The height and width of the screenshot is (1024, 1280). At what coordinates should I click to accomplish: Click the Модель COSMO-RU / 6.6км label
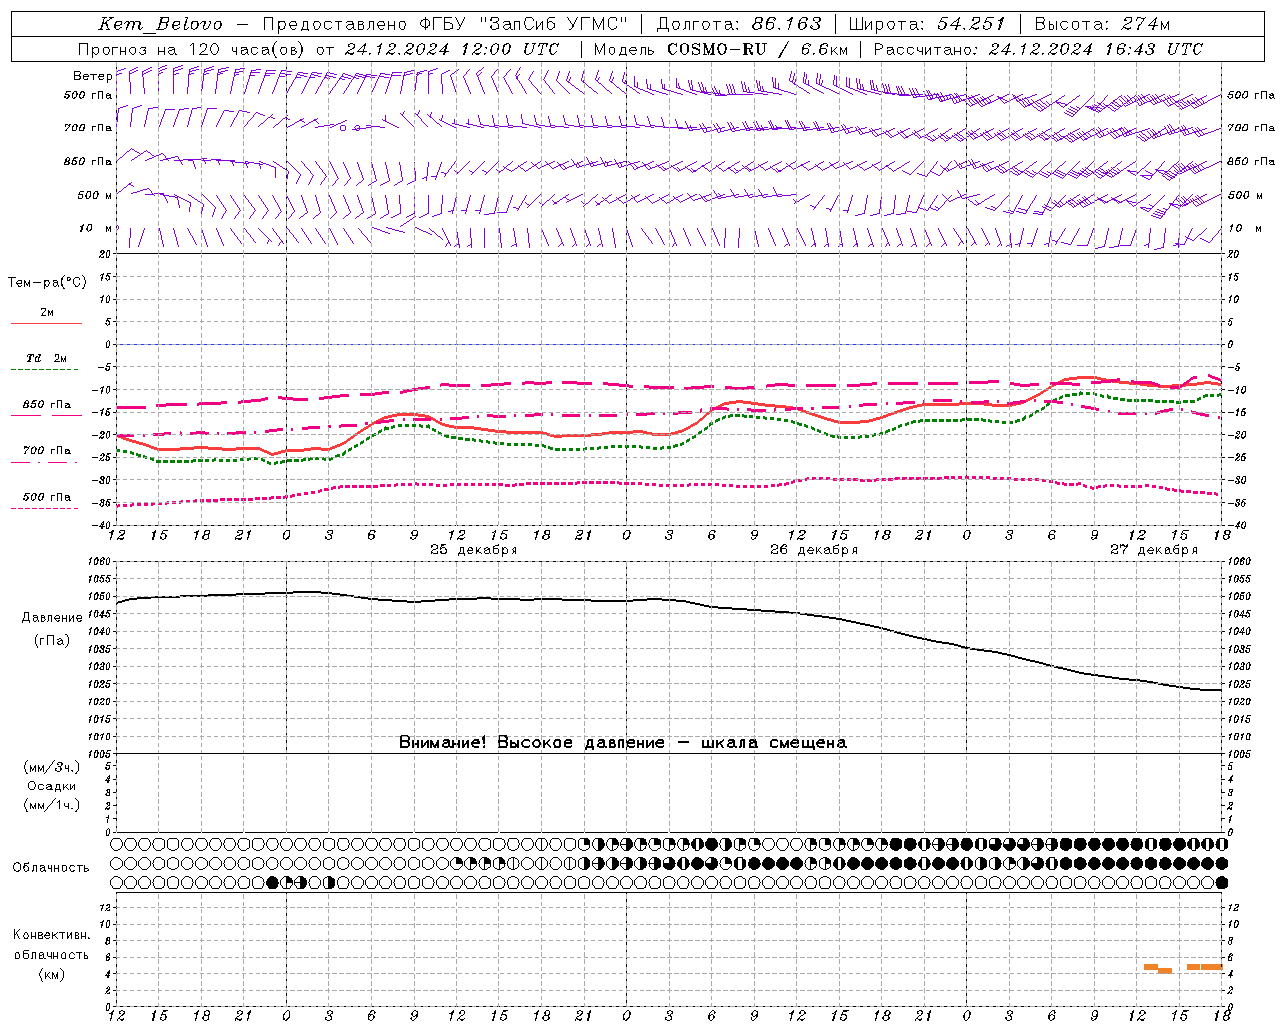721,49
